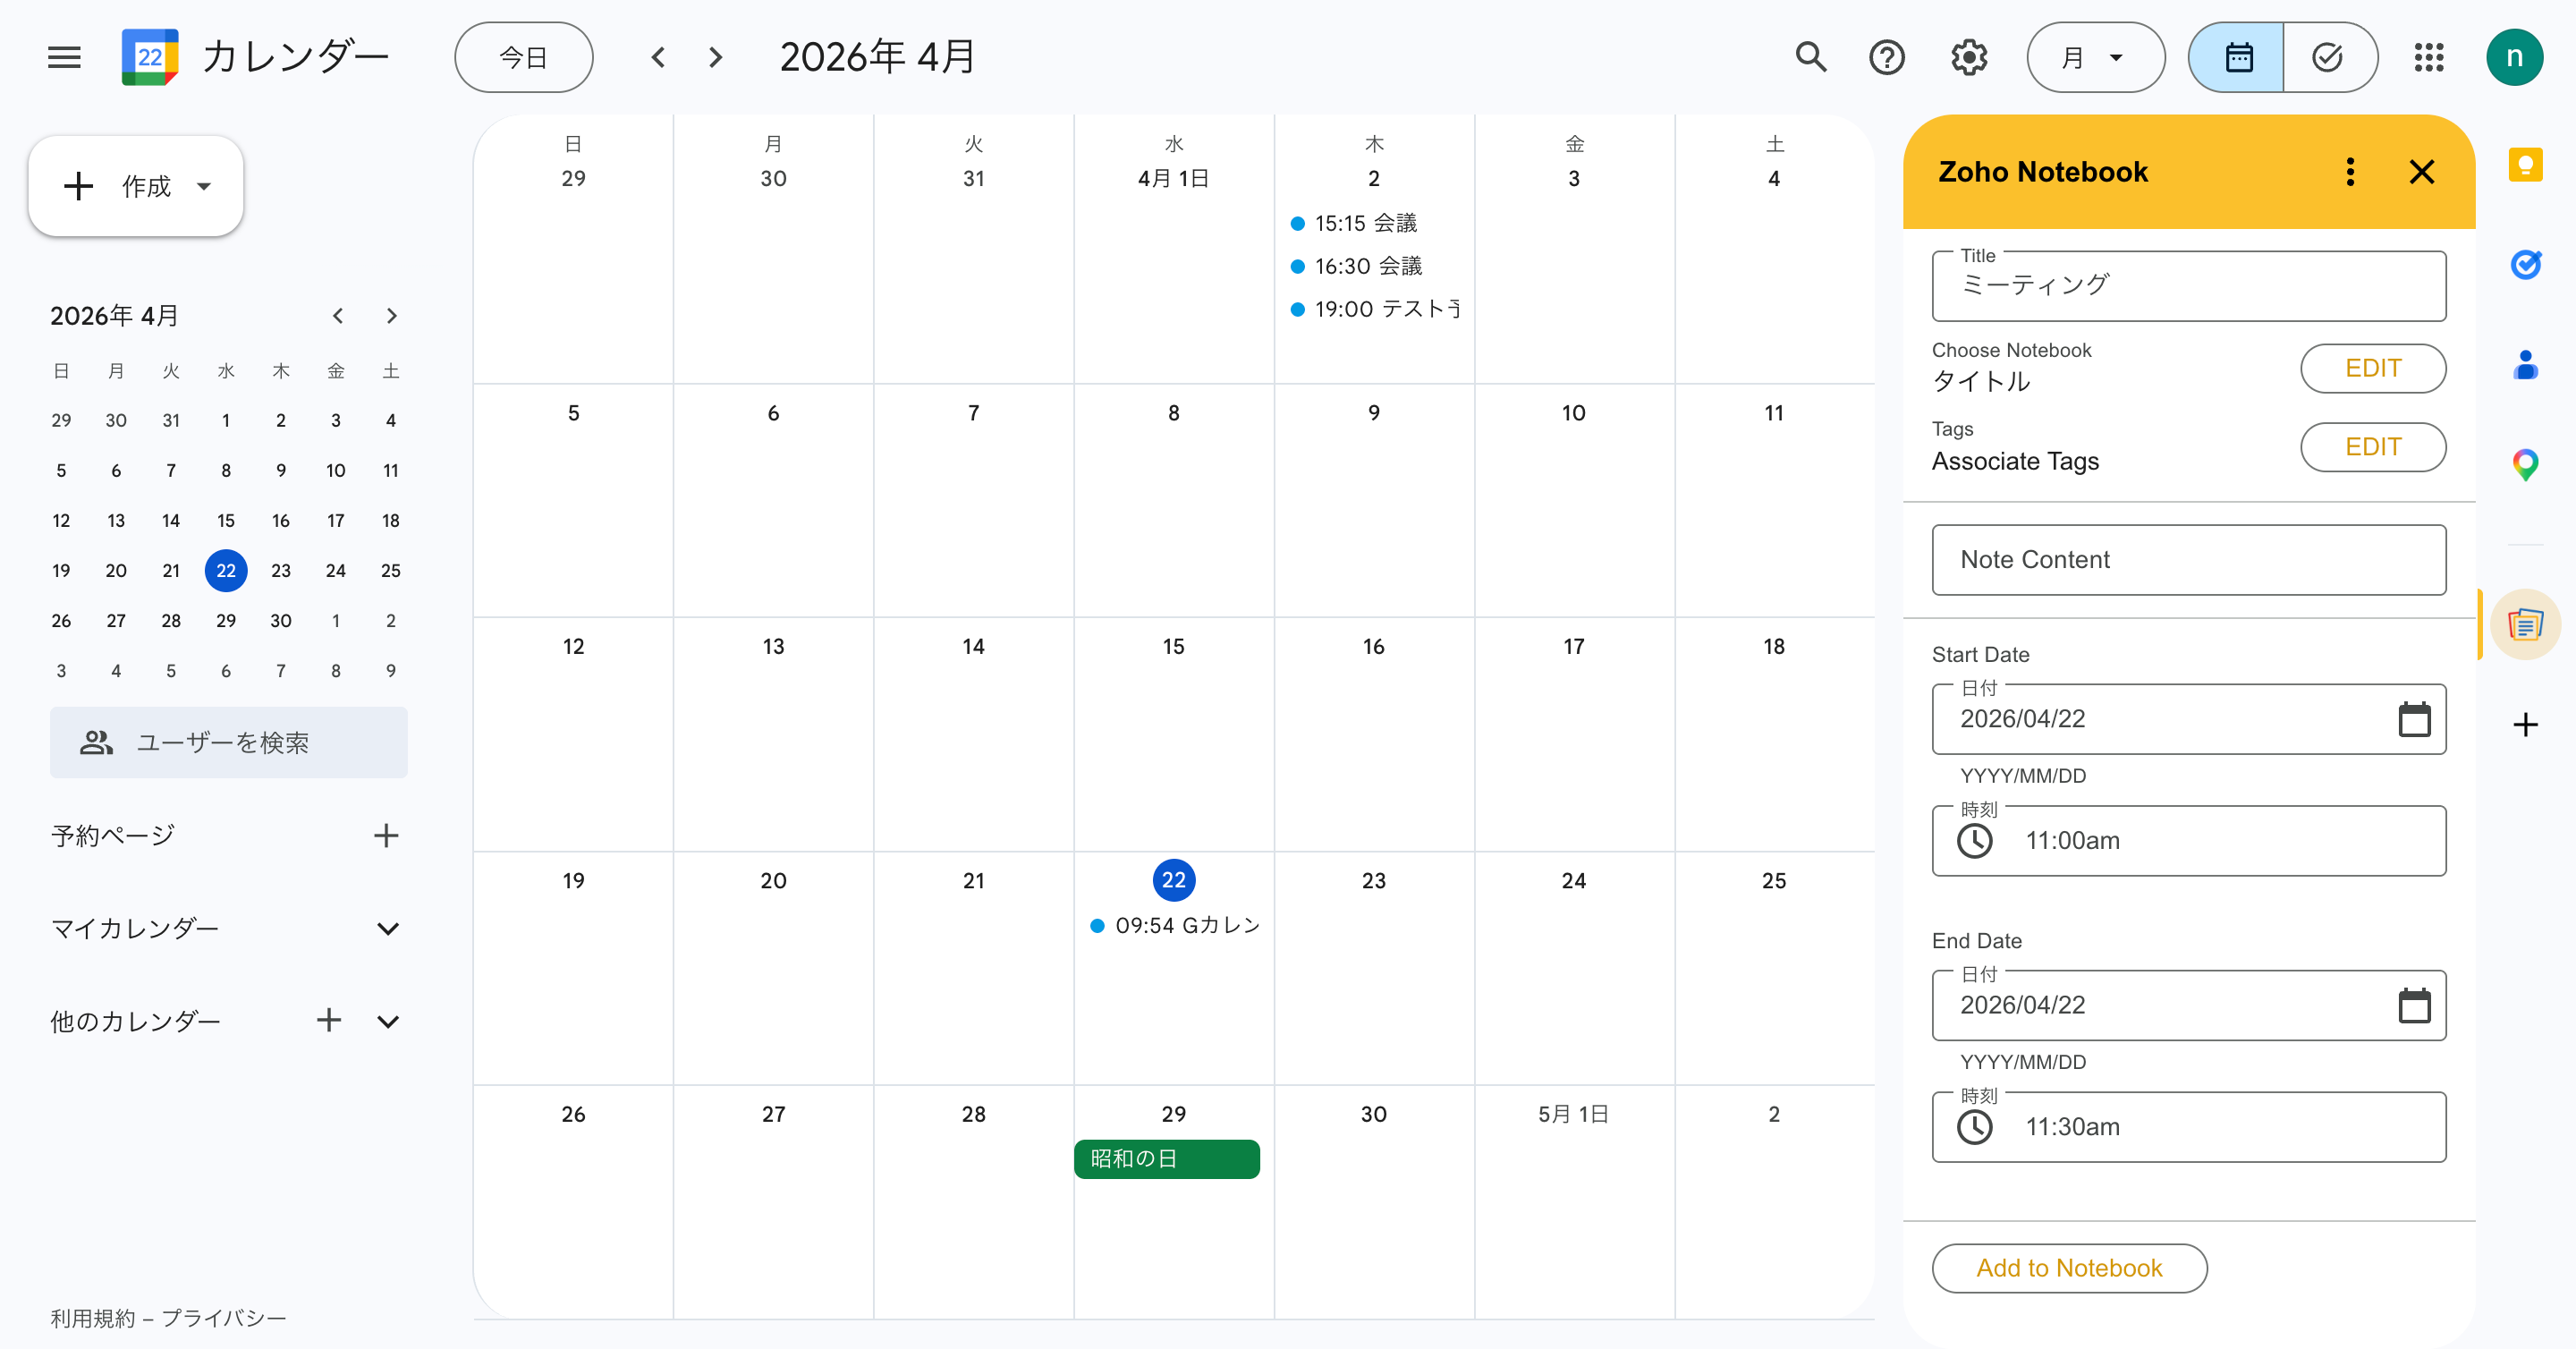Open the month view dropdown
The width and height of the screenshot is (2576, 1349).
tap(2094, 58)
